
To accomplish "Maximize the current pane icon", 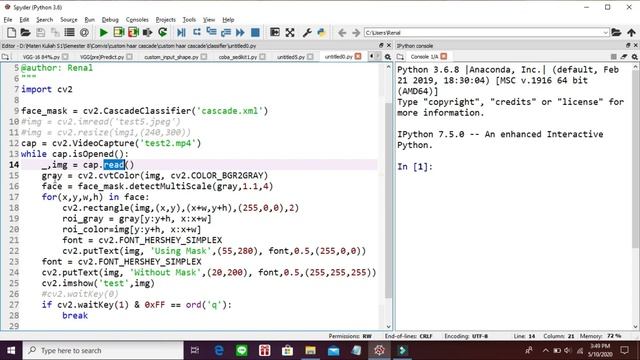I will coord(275,32).
